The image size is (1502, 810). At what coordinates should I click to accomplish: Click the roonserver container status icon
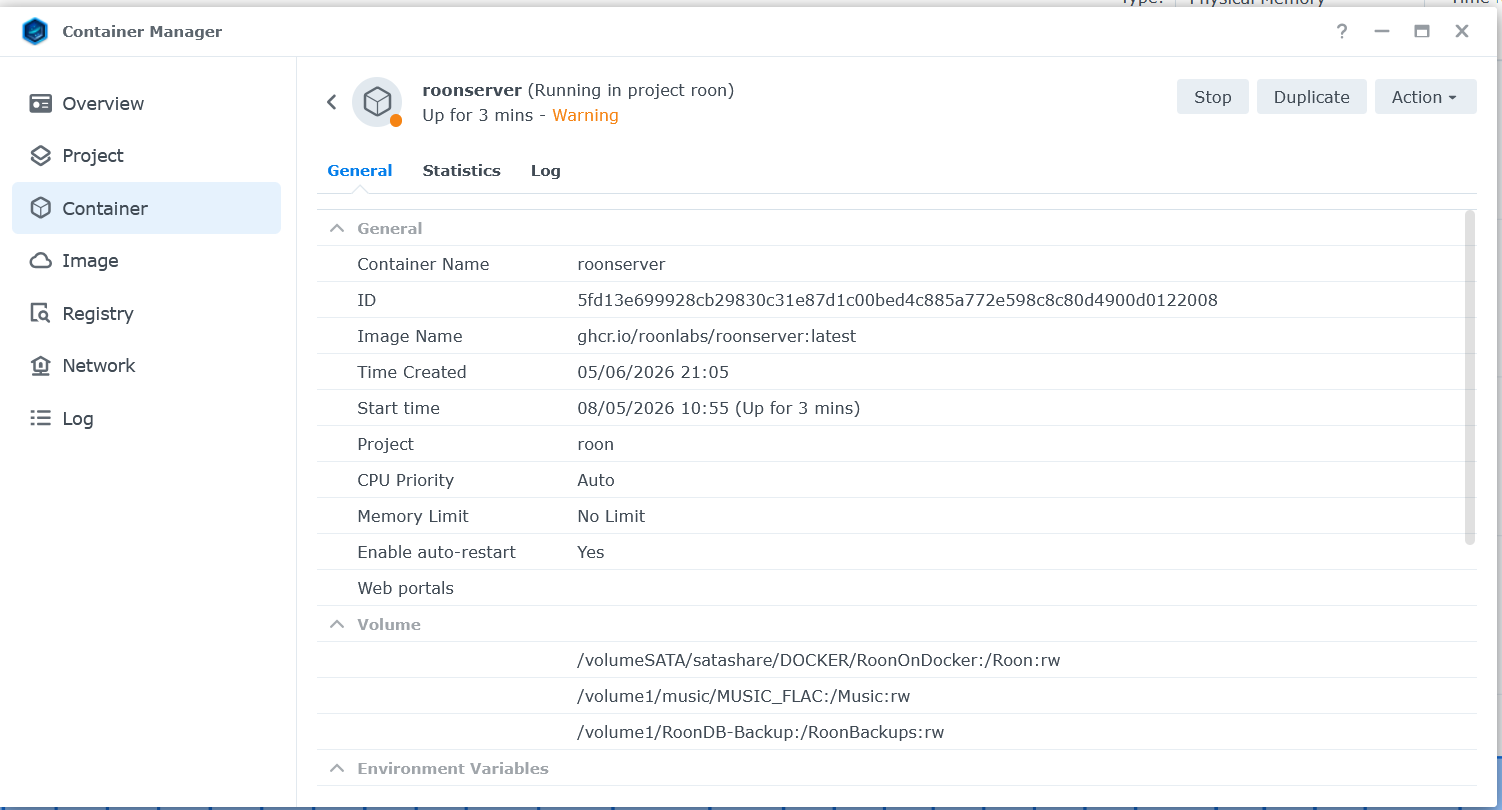click(377, 102)
